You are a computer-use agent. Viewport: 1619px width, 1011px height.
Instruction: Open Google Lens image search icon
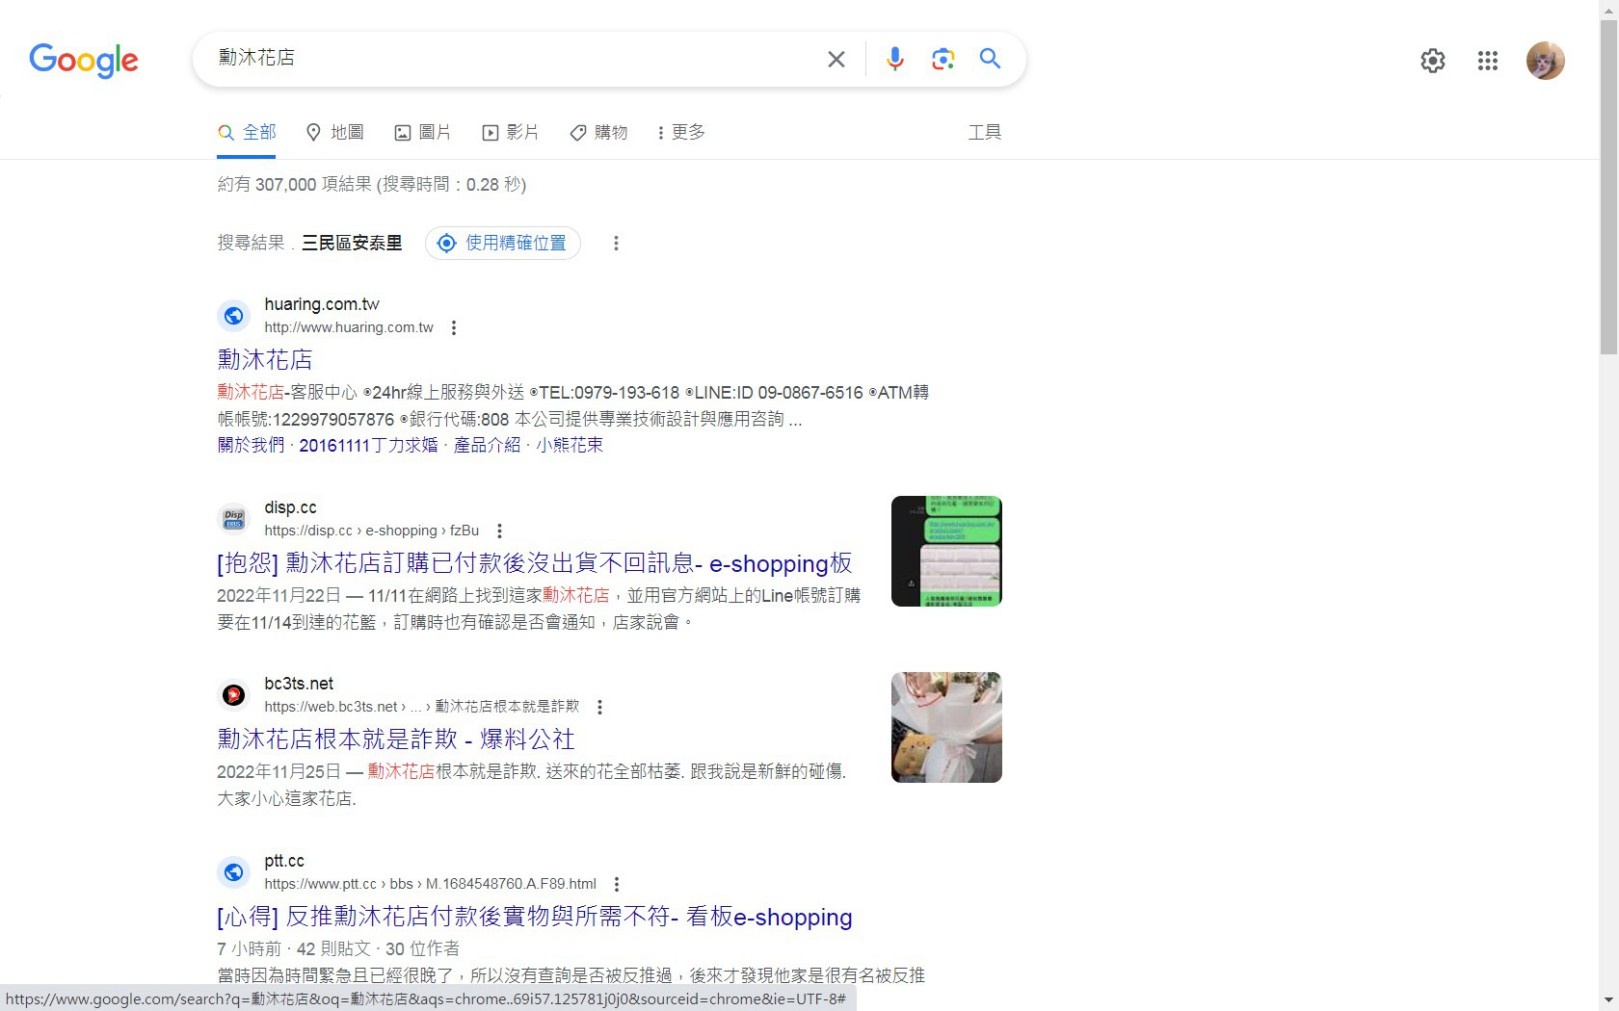(x=942, y=59)
